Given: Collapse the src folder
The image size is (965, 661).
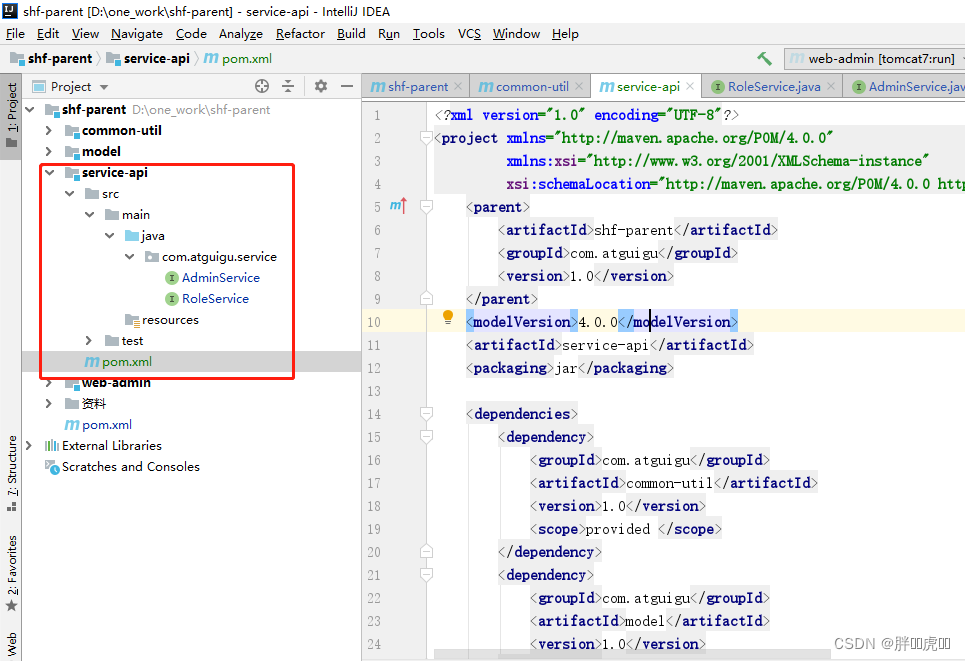Looking at the screenshot, I should tap(70, 194).
